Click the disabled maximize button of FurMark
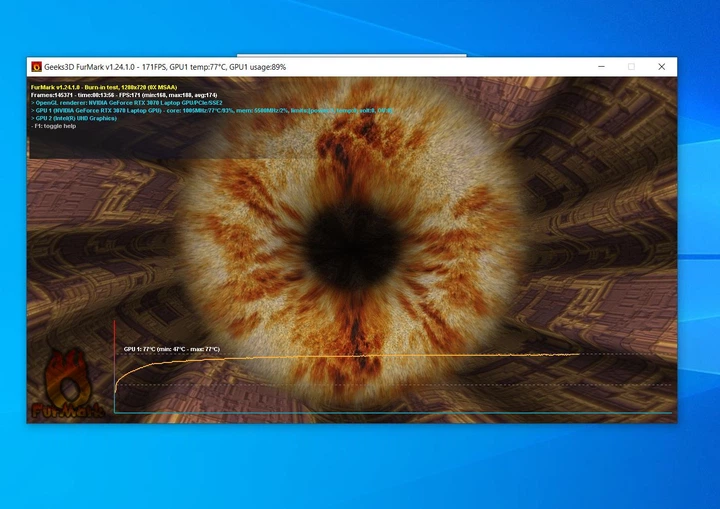This screenshot has width=720, height=509. tap(631, 67)
